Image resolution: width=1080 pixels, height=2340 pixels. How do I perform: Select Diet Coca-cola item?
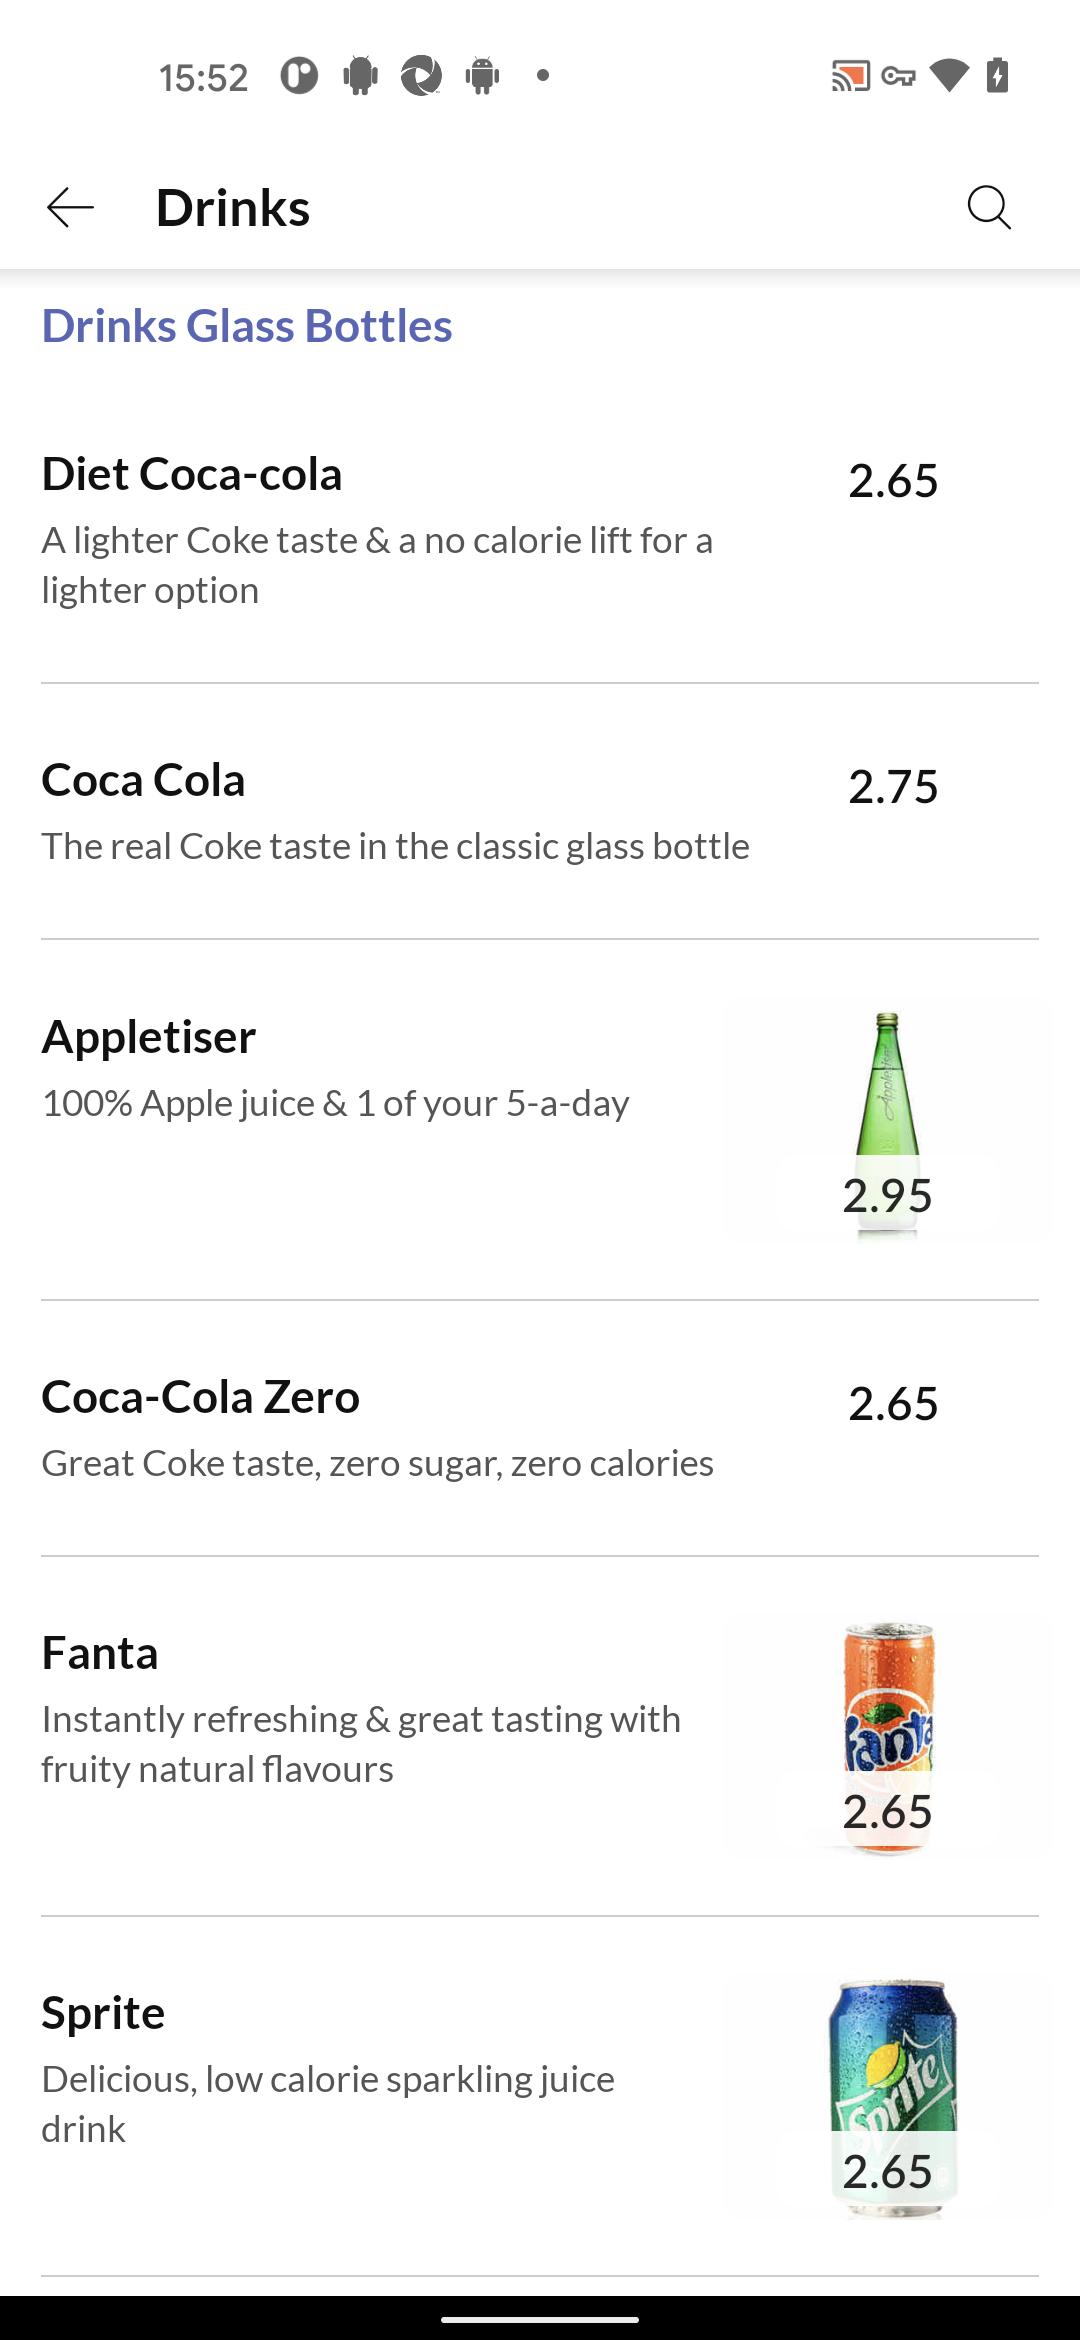click(540, 531)
